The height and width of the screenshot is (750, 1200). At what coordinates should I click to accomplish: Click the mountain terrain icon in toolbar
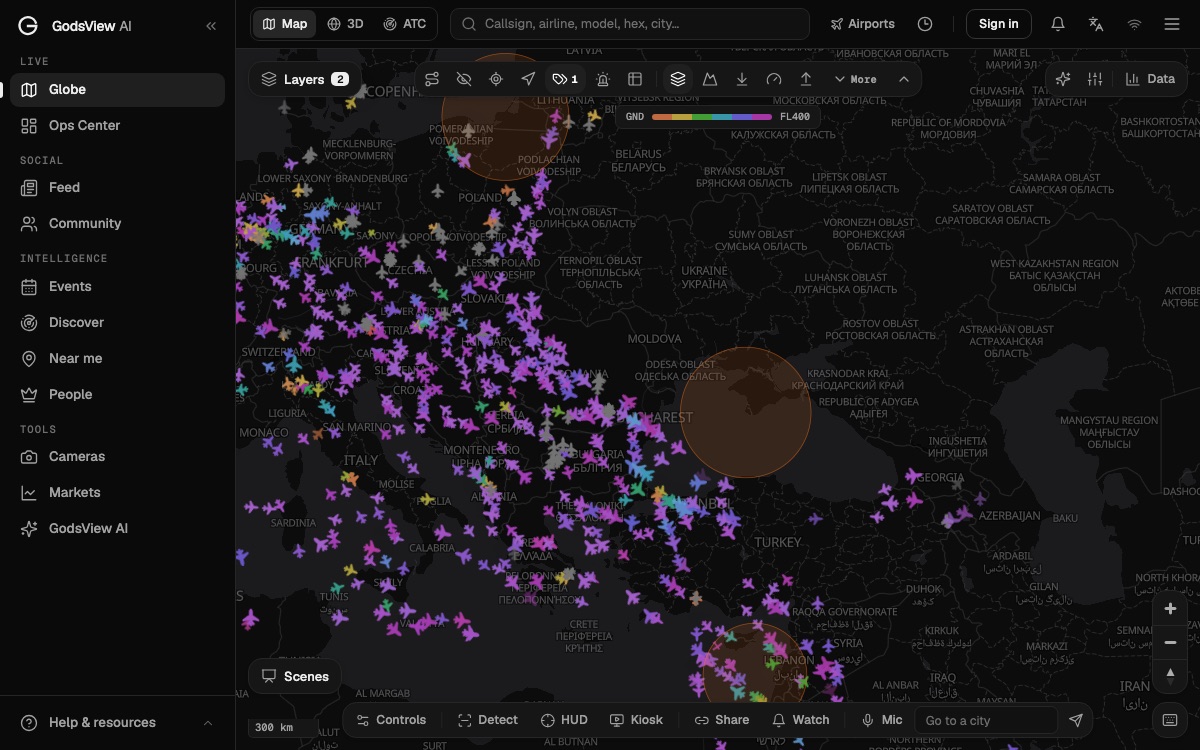710,79
